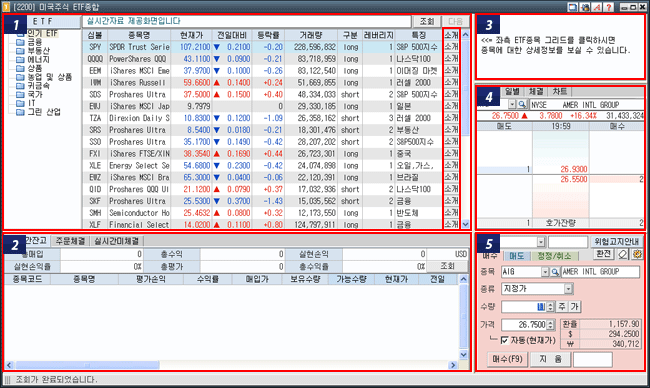The image size is (650, 388).
Task: Select the SMH Semiconductor row
Action: pos(262,213)
